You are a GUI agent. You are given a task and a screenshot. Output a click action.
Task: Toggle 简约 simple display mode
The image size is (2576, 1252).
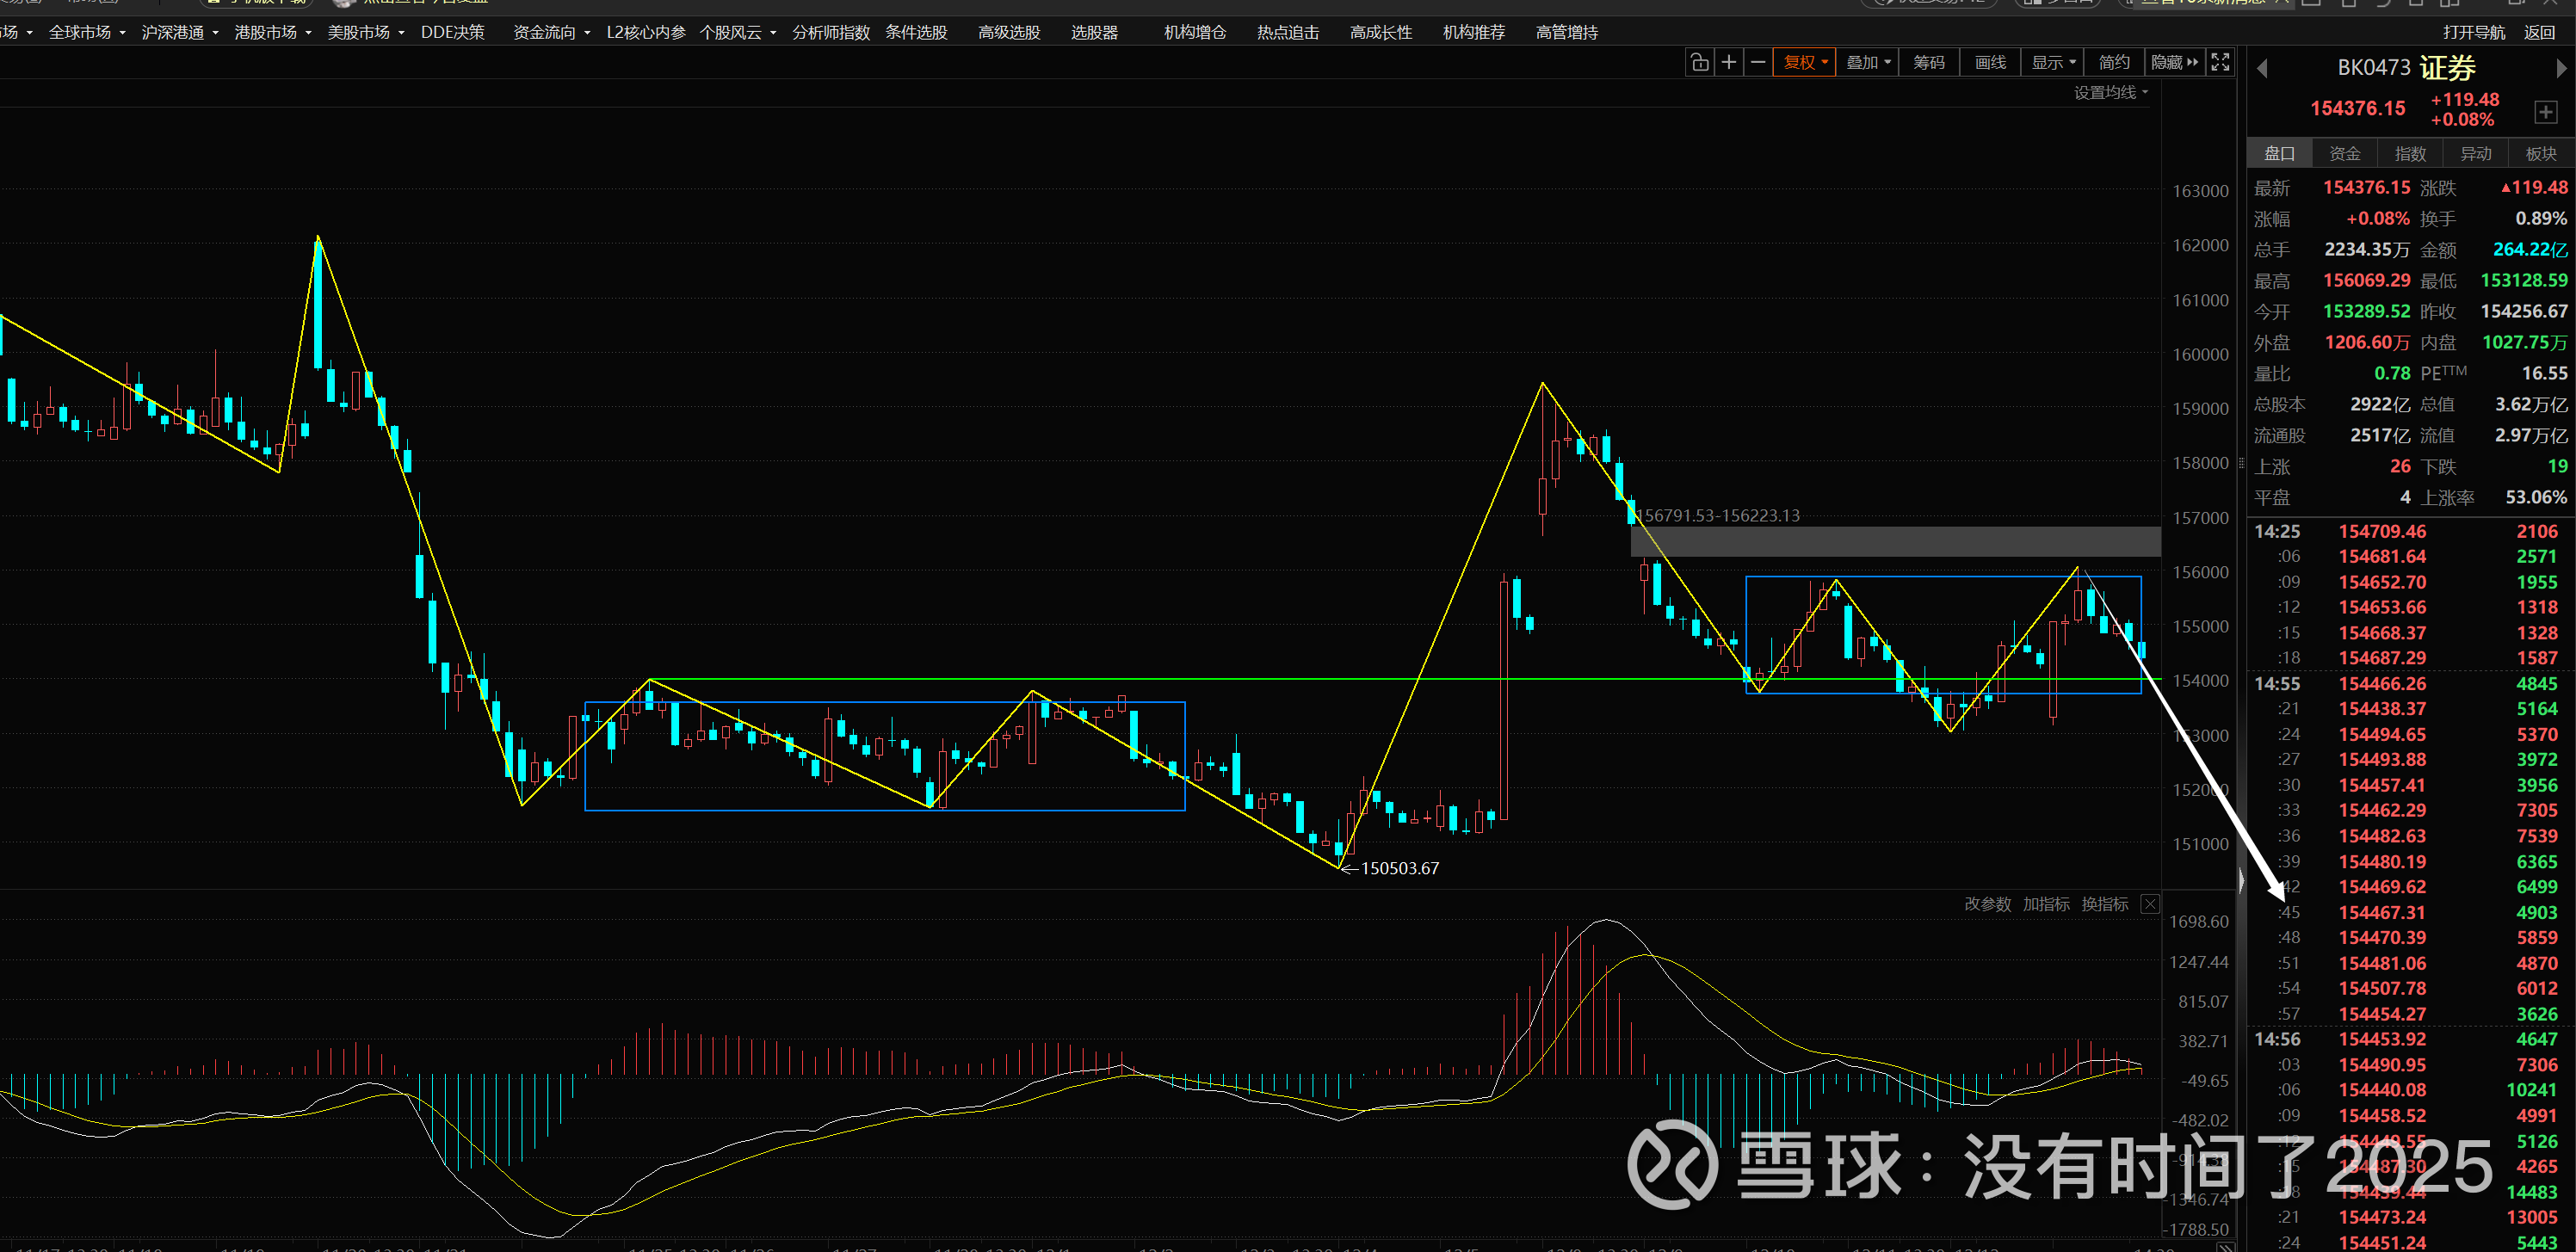tap(2113, 62)
